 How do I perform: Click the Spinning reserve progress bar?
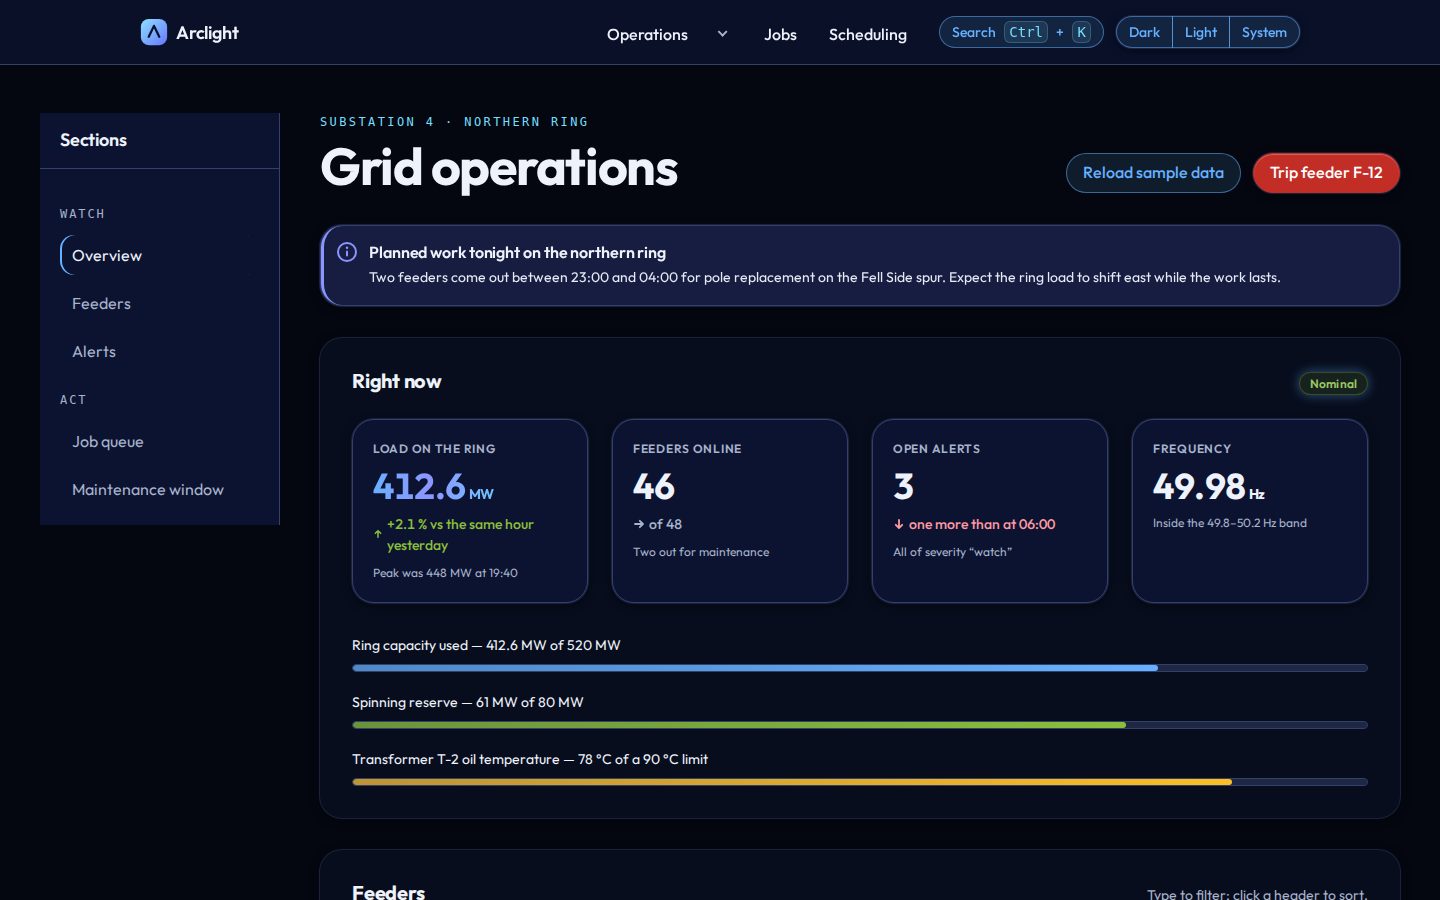[860, 725]
